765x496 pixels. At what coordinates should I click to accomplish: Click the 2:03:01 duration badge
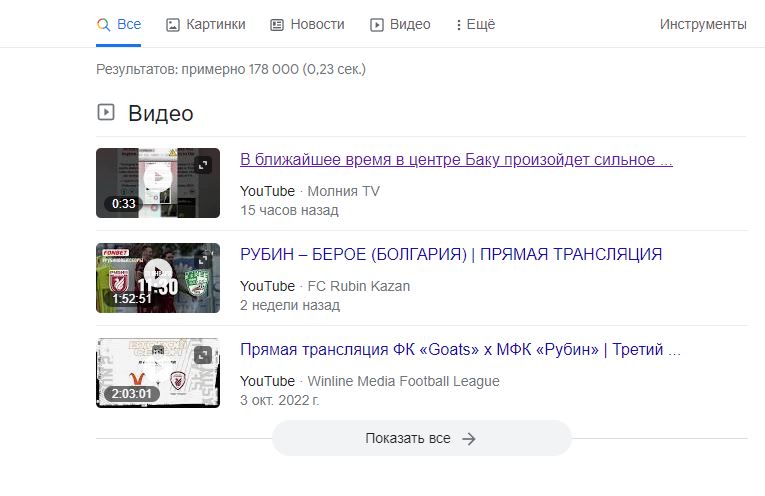[132, 393]
